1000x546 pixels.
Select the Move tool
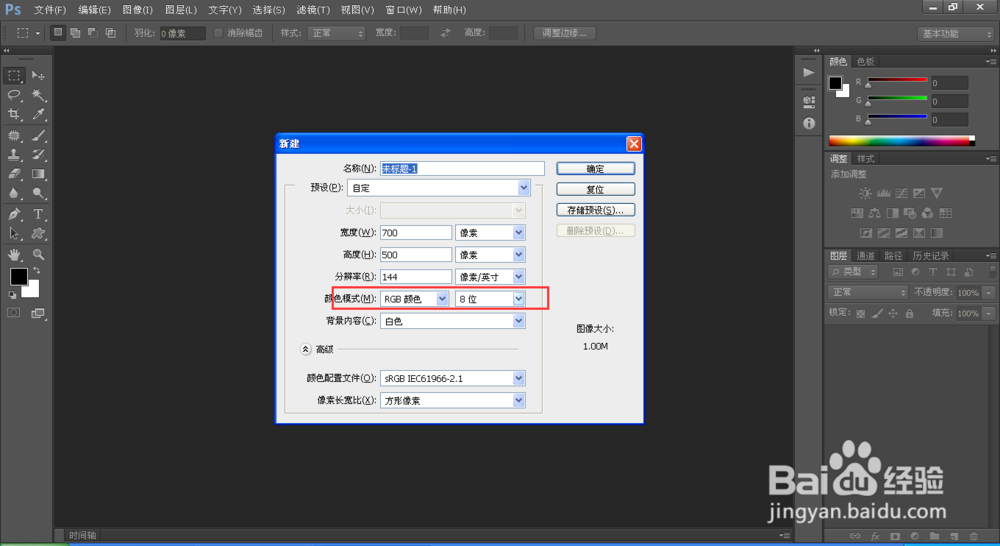point(38,75)
